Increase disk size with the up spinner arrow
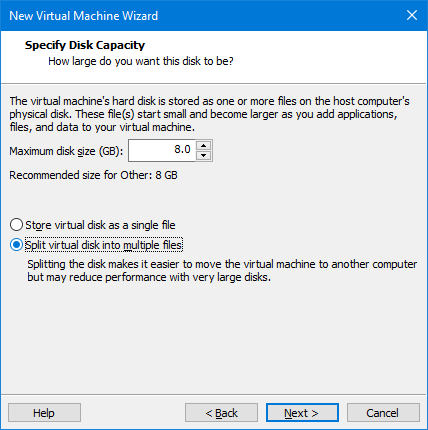 [203, 146]
